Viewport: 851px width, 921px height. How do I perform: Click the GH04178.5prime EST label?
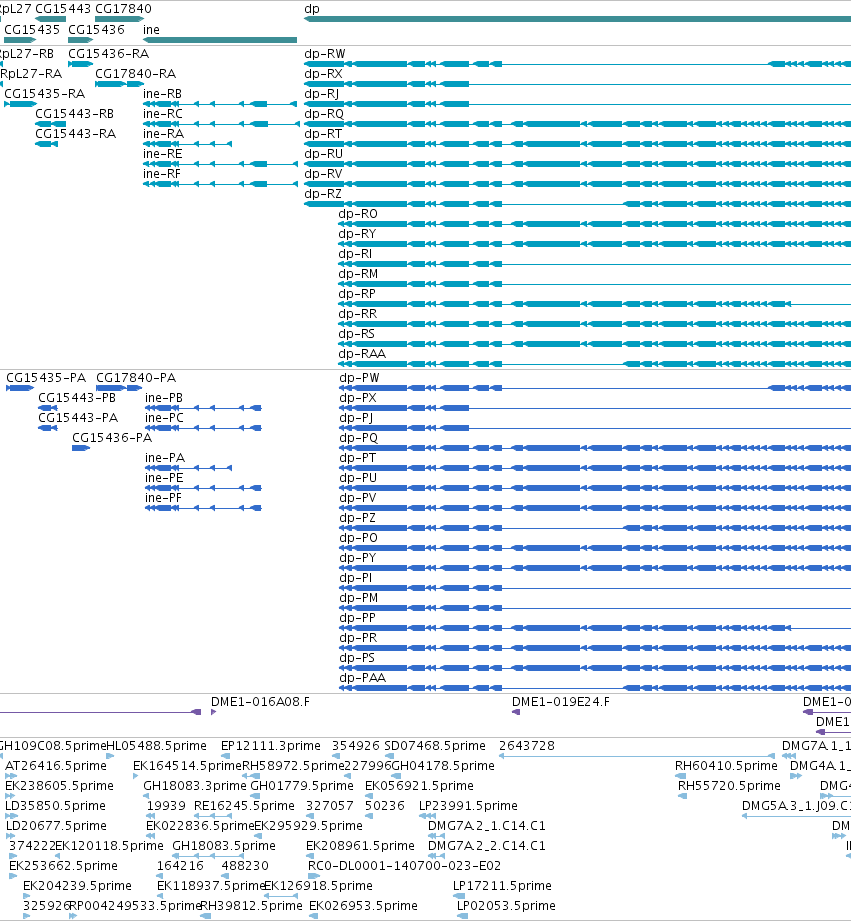pyautogui.click(x=443, y=765)
